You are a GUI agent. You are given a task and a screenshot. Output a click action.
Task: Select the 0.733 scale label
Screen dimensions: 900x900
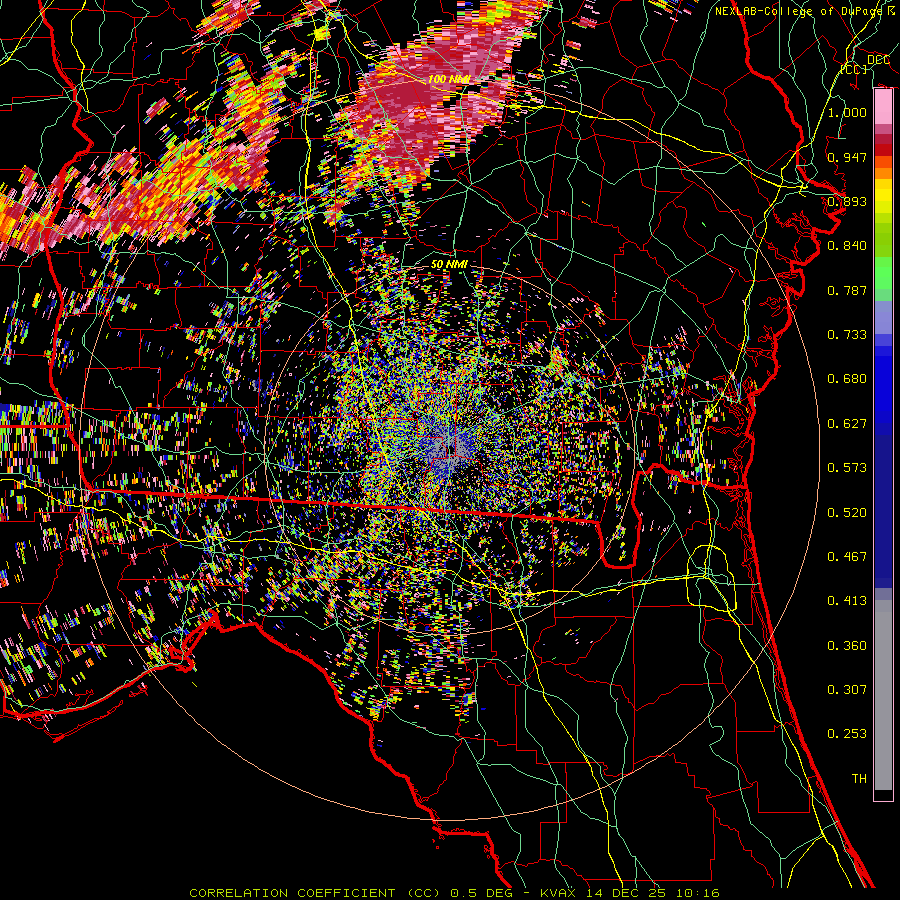pos(847,335)
